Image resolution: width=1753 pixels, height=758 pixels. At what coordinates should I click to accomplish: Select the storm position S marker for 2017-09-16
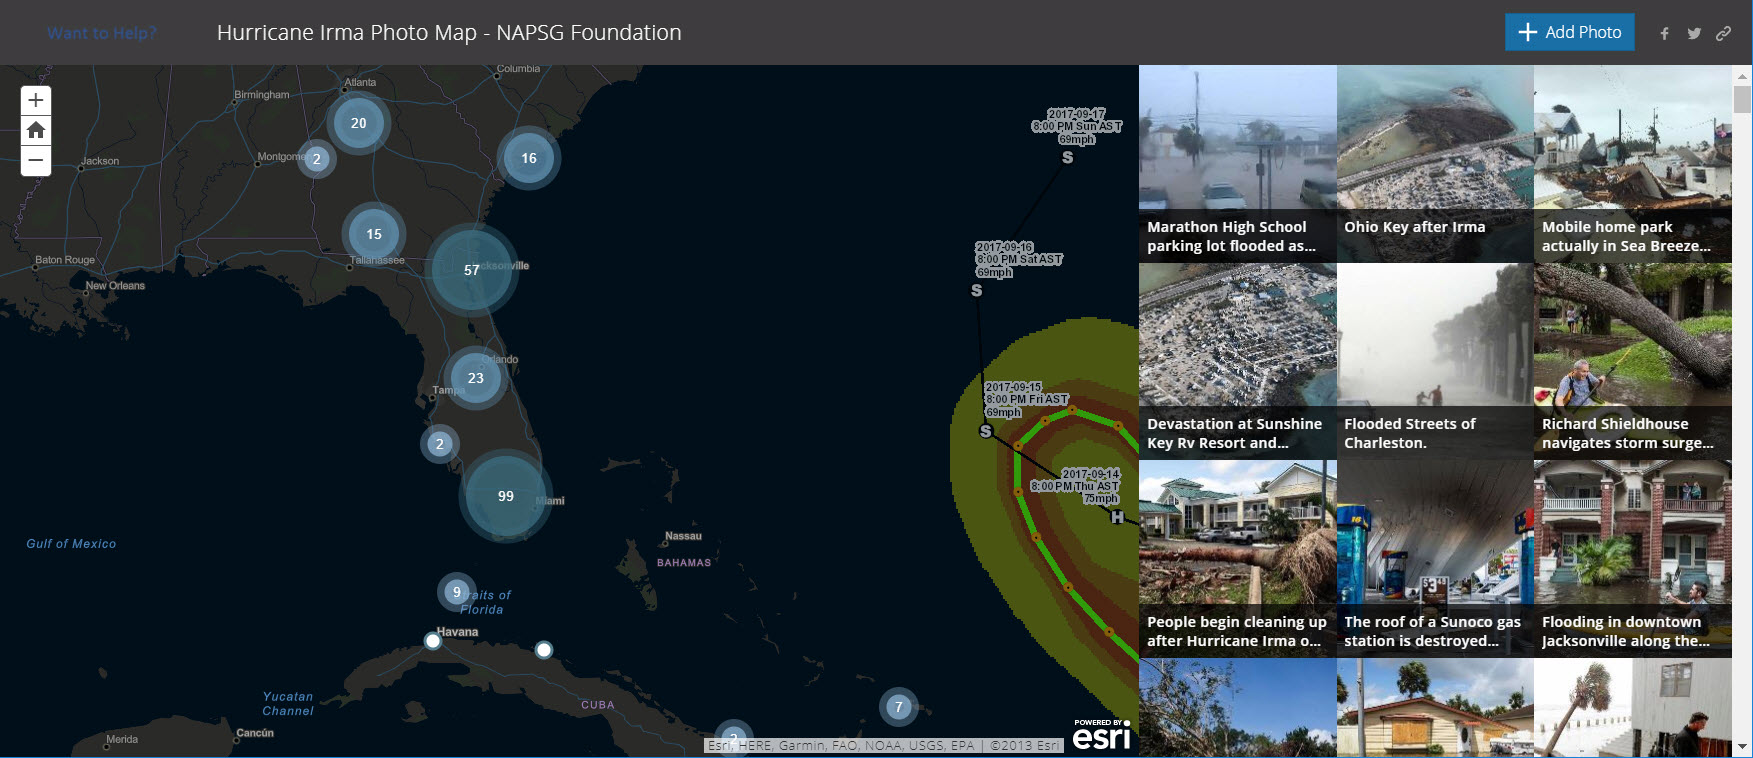[x=977, y=291]
